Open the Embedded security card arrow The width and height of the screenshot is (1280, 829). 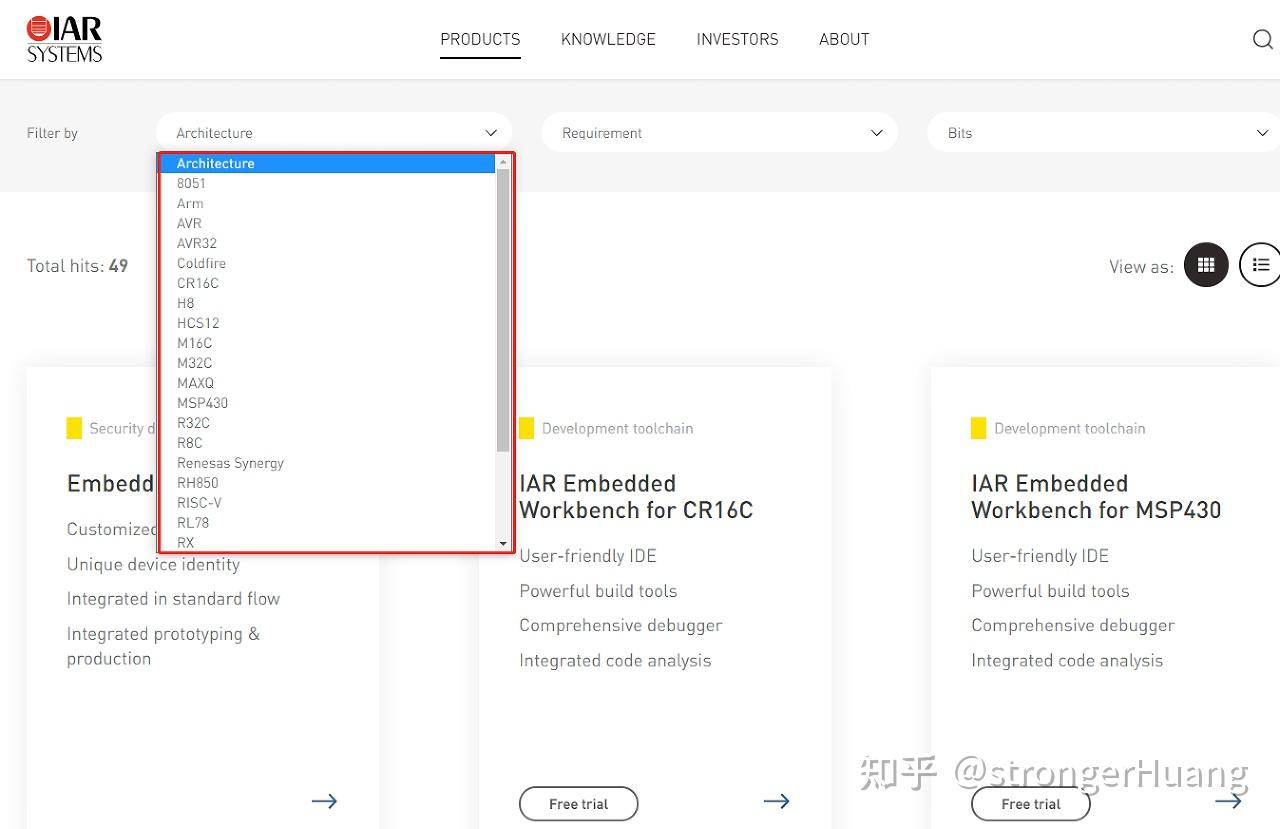(324, 801)
